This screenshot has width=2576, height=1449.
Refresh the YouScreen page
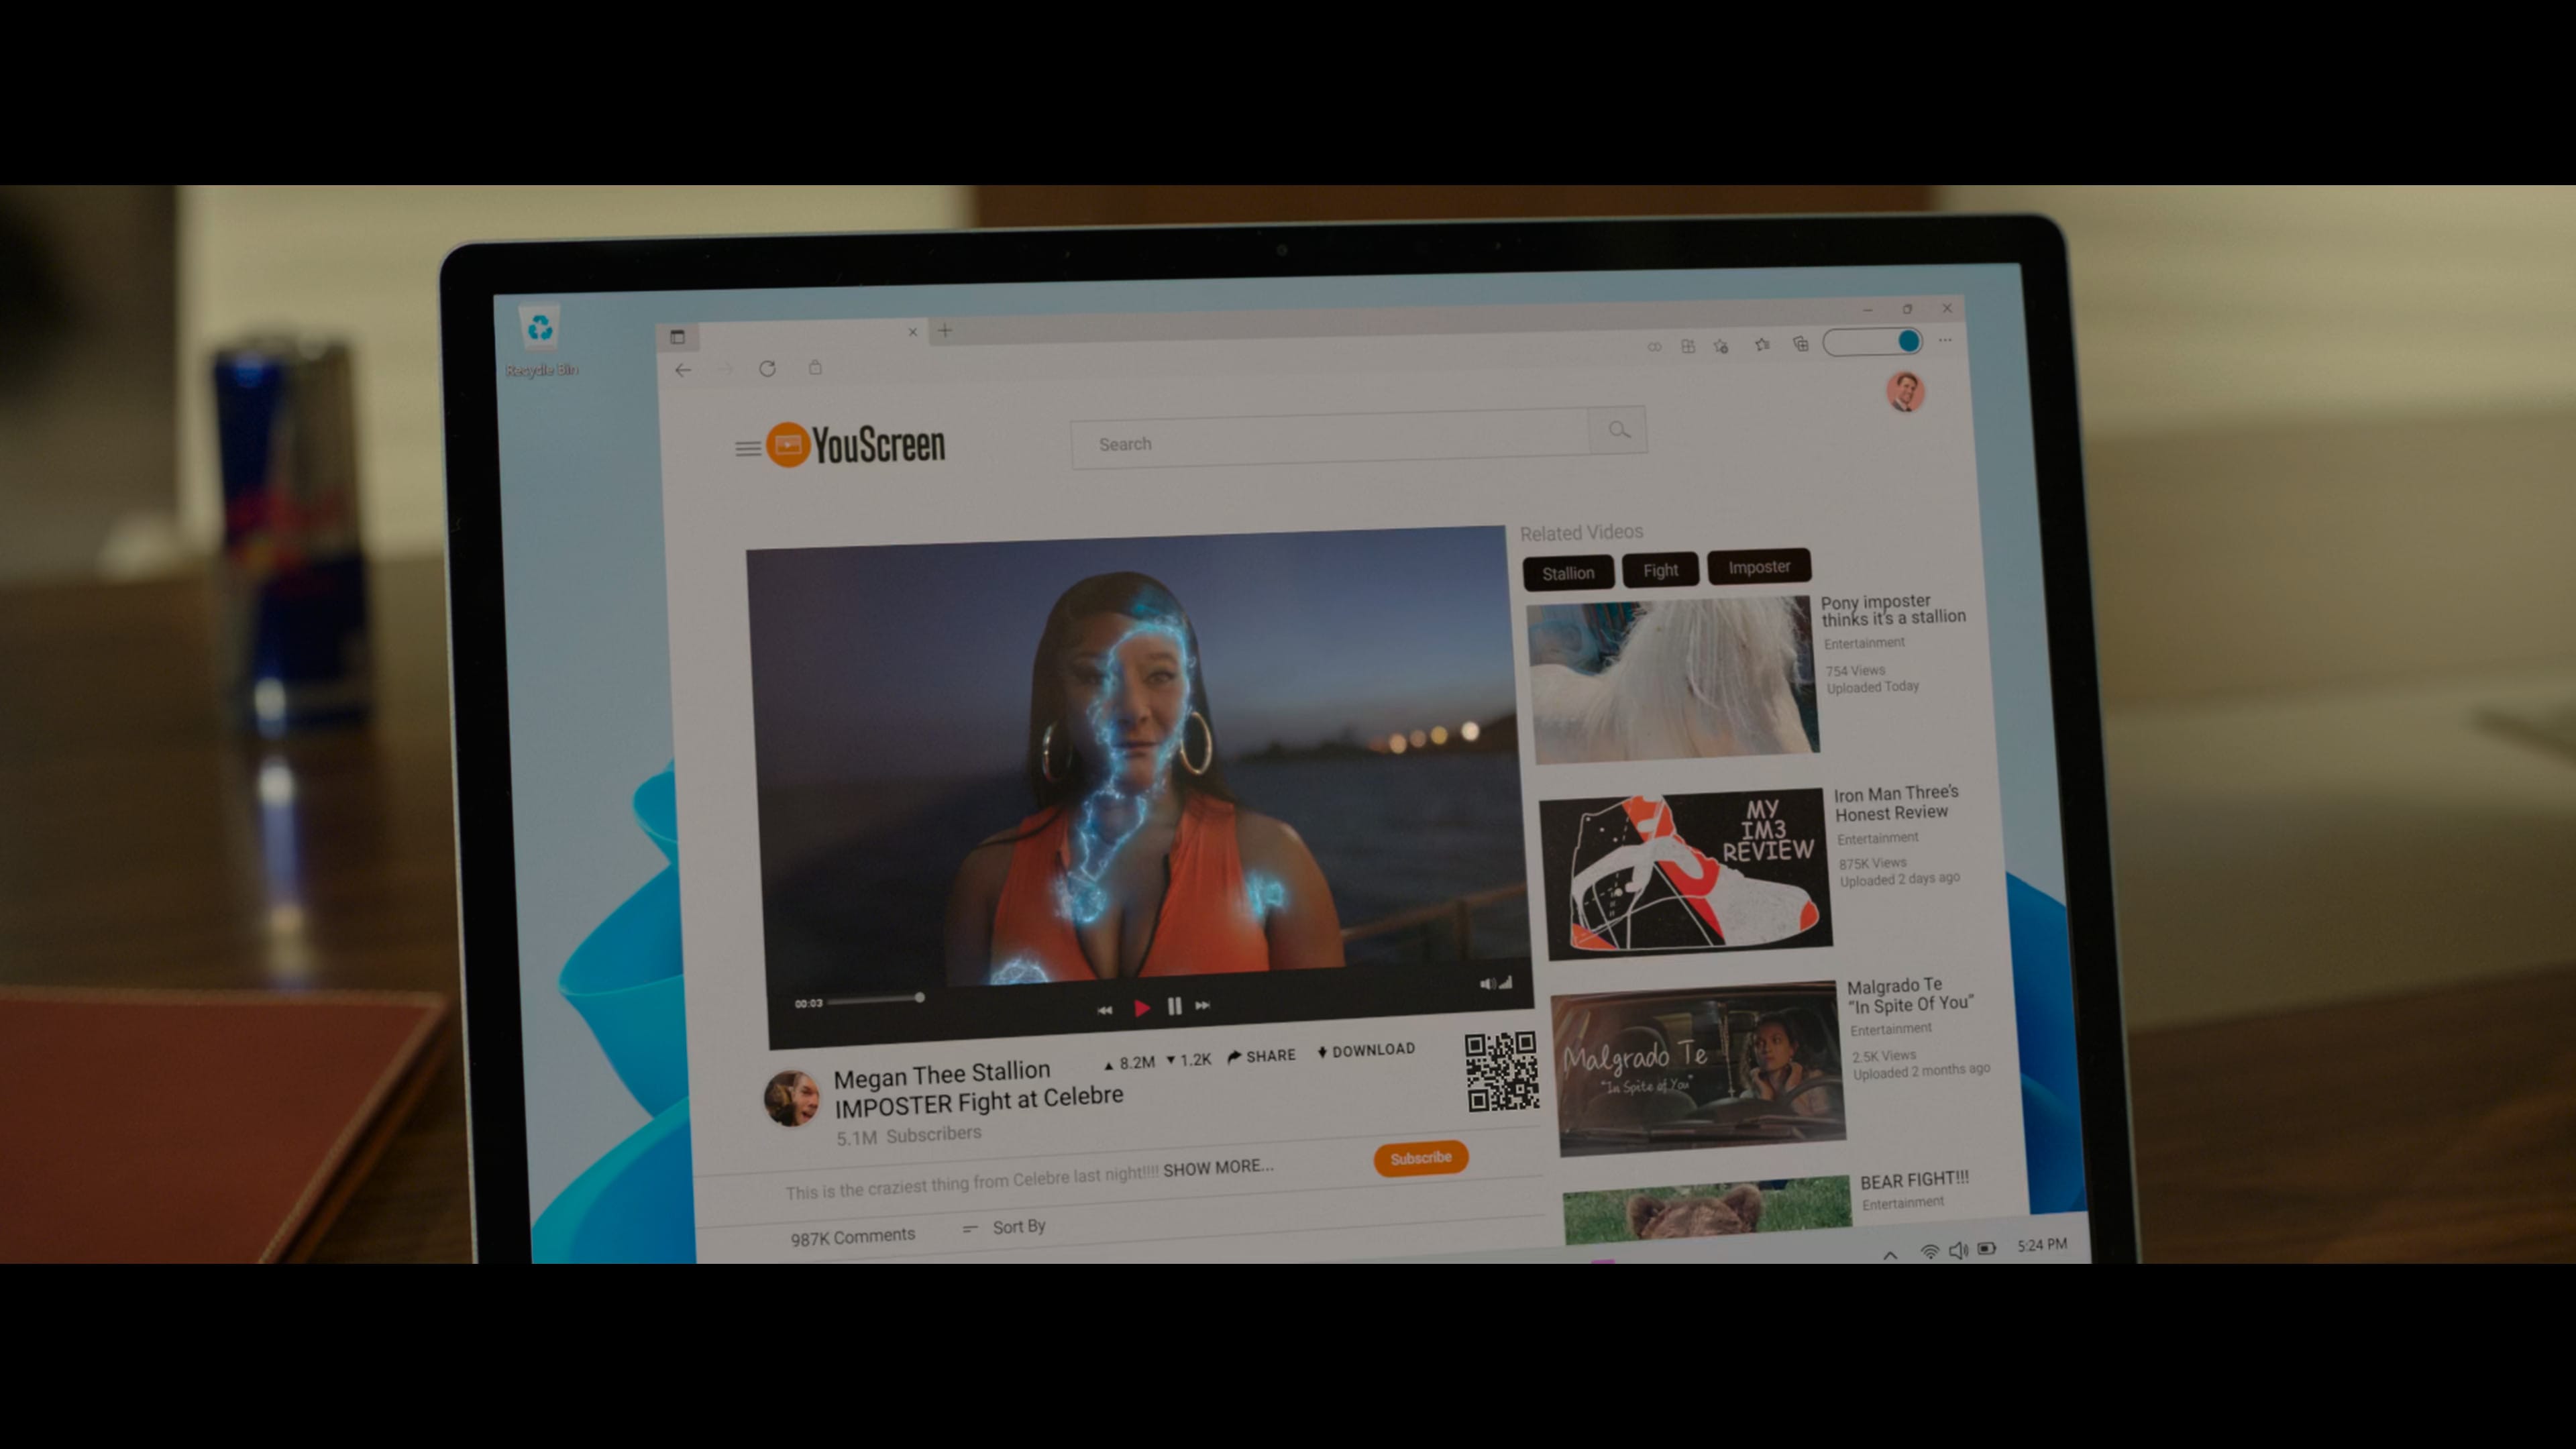767,368
